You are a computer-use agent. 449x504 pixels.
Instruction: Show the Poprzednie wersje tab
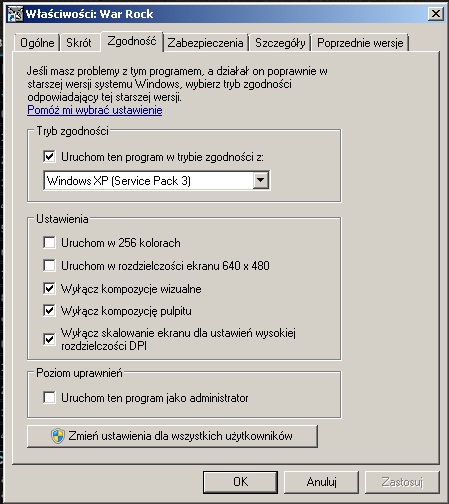360,43
